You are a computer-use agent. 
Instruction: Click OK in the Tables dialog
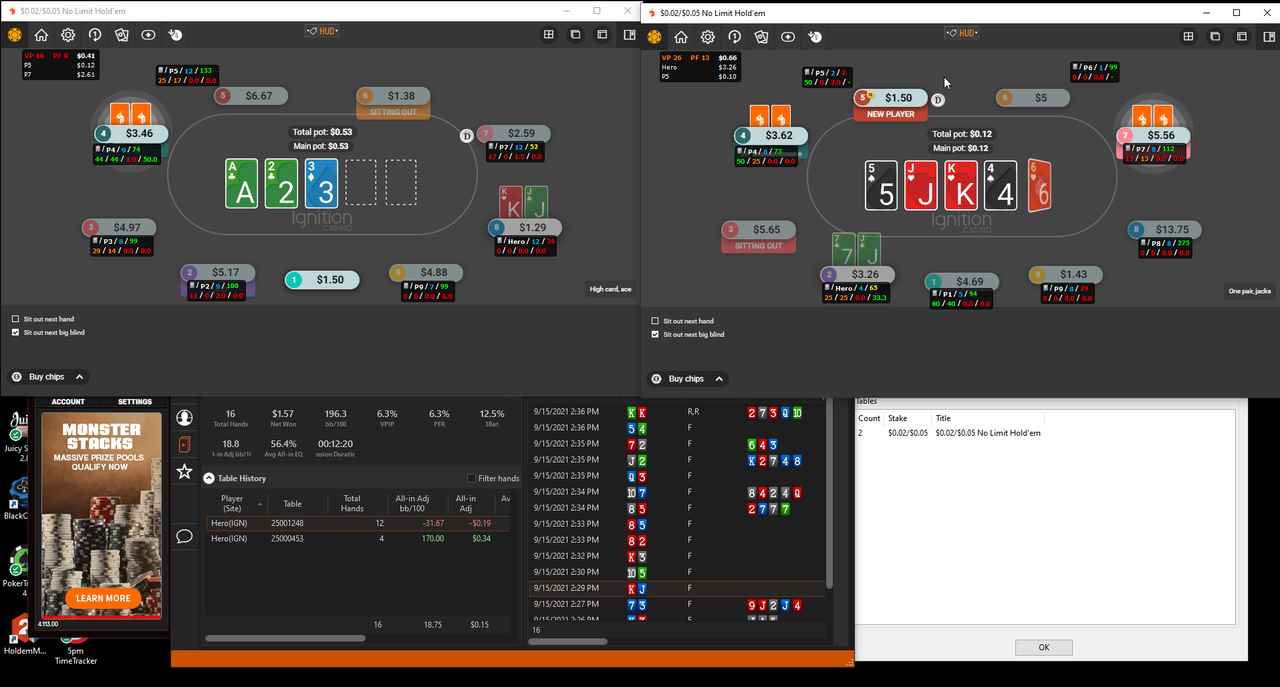coord(1043,647)
